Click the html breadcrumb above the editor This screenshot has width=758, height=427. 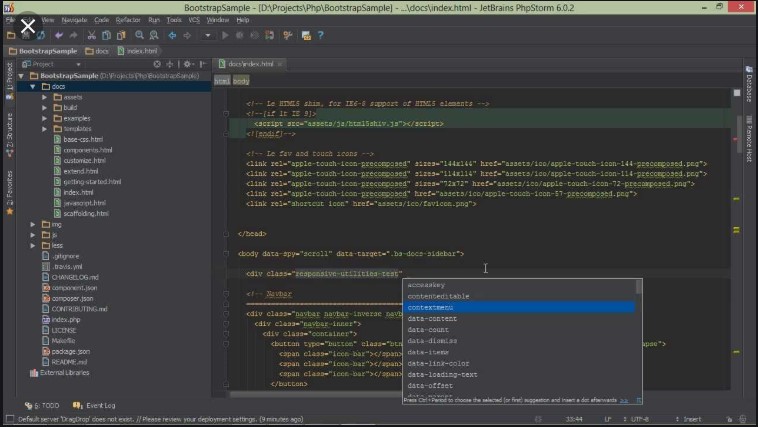(x=222, y=81)
